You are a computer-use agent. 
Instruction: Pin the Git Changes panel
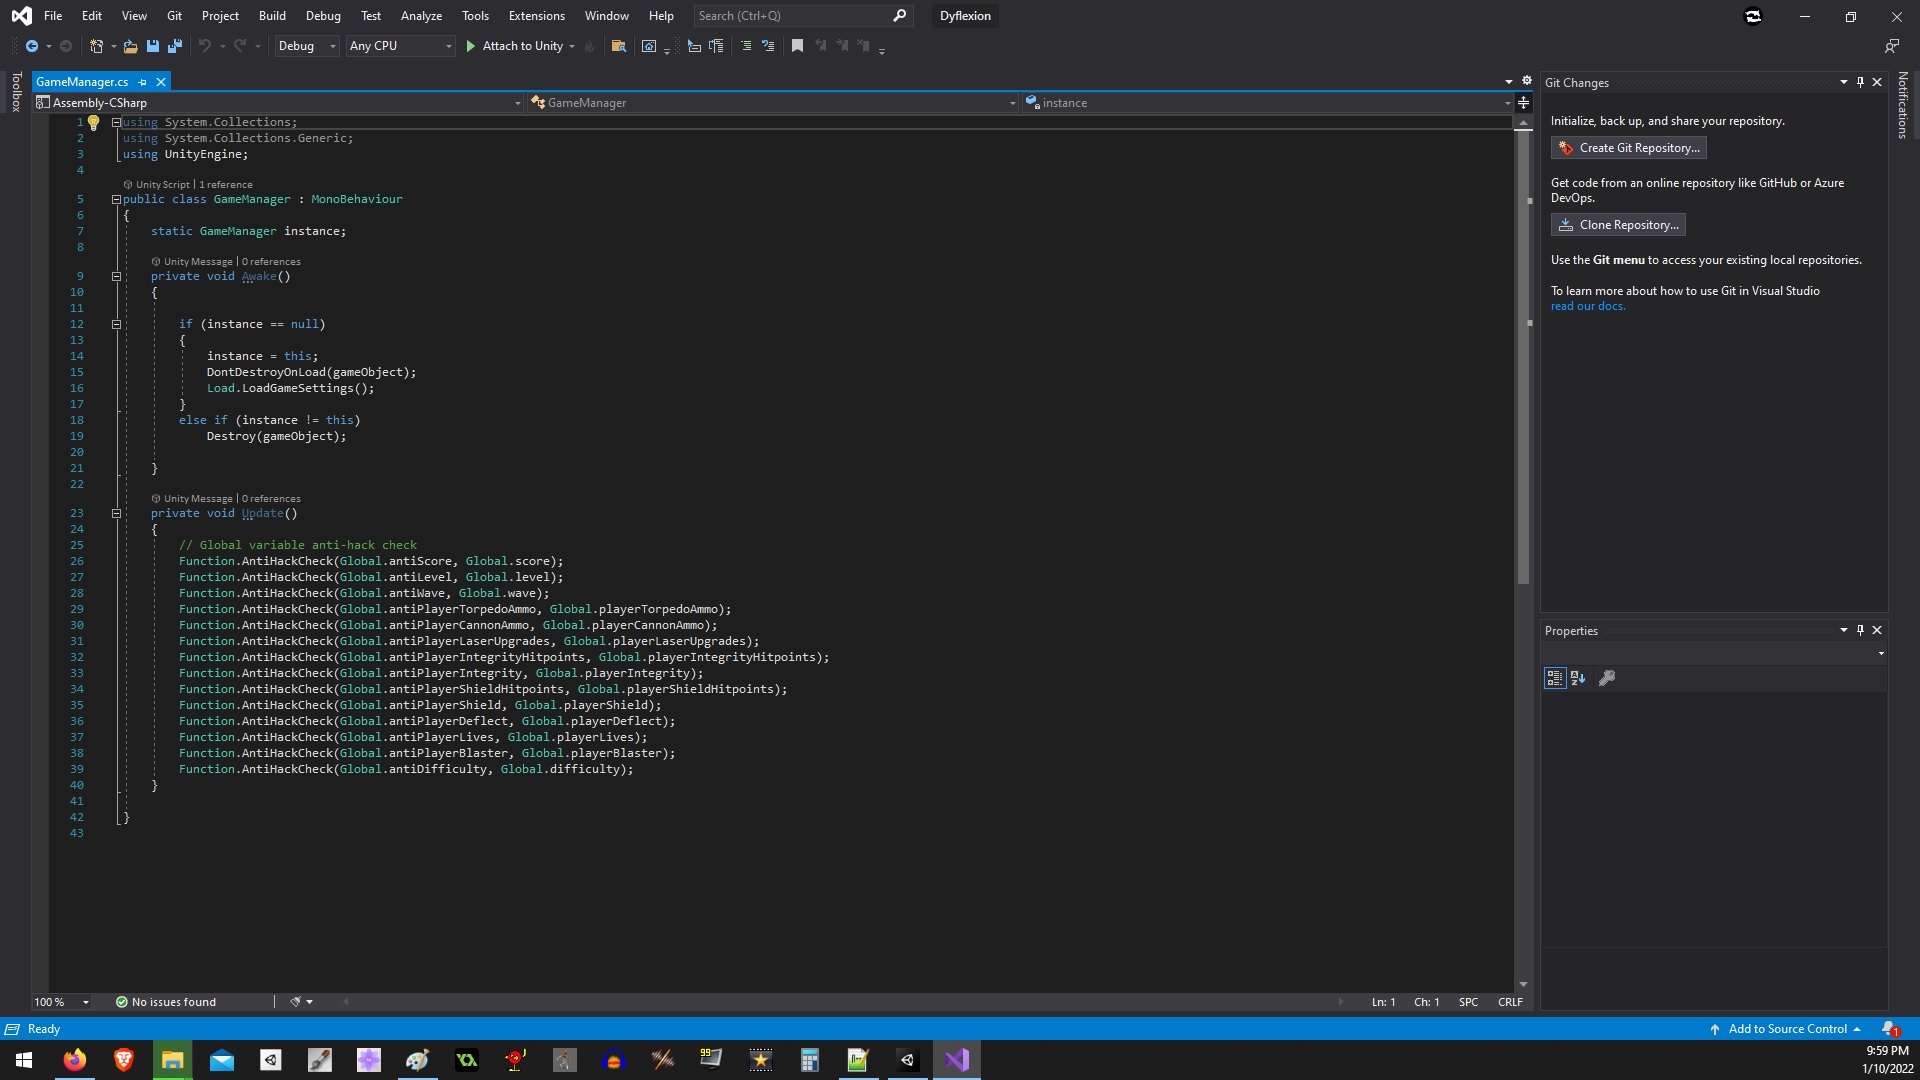[1860, 82]
